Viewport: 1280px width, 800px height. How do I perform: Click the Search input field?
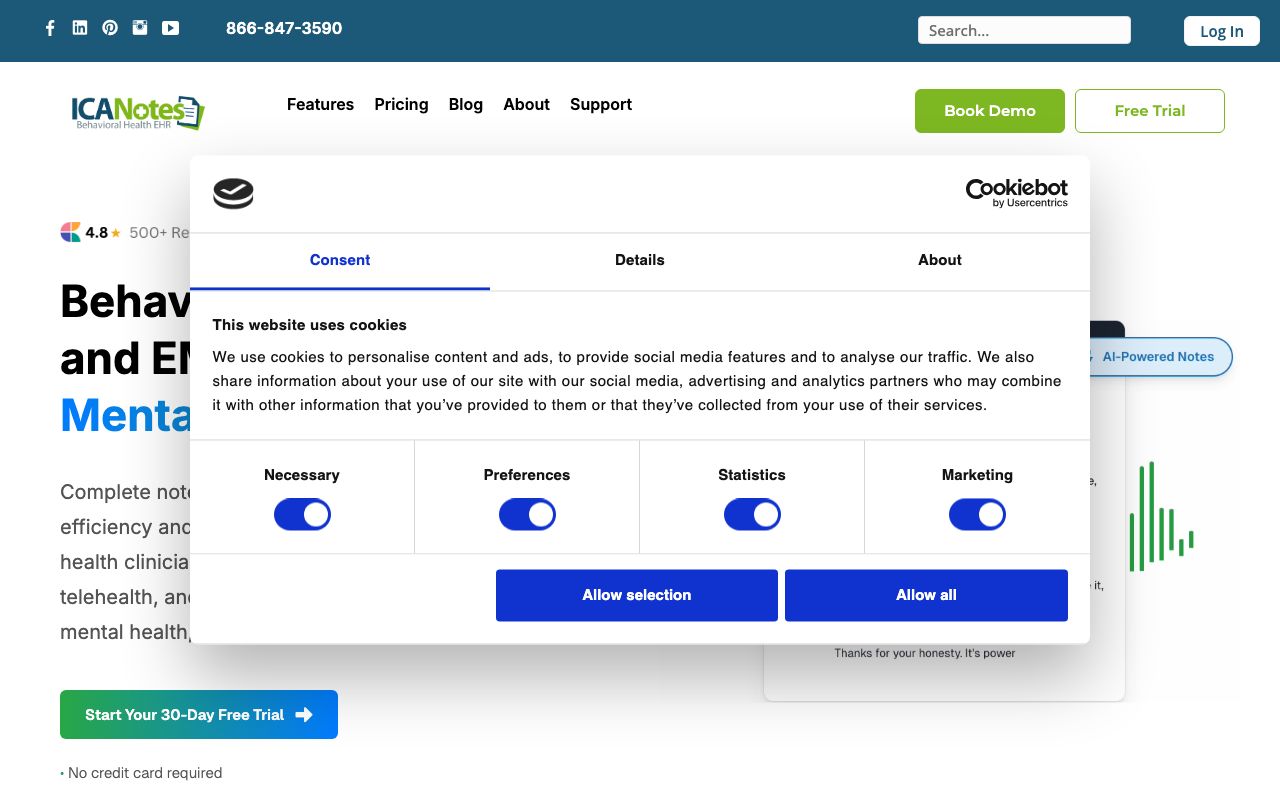point(1024,30)
